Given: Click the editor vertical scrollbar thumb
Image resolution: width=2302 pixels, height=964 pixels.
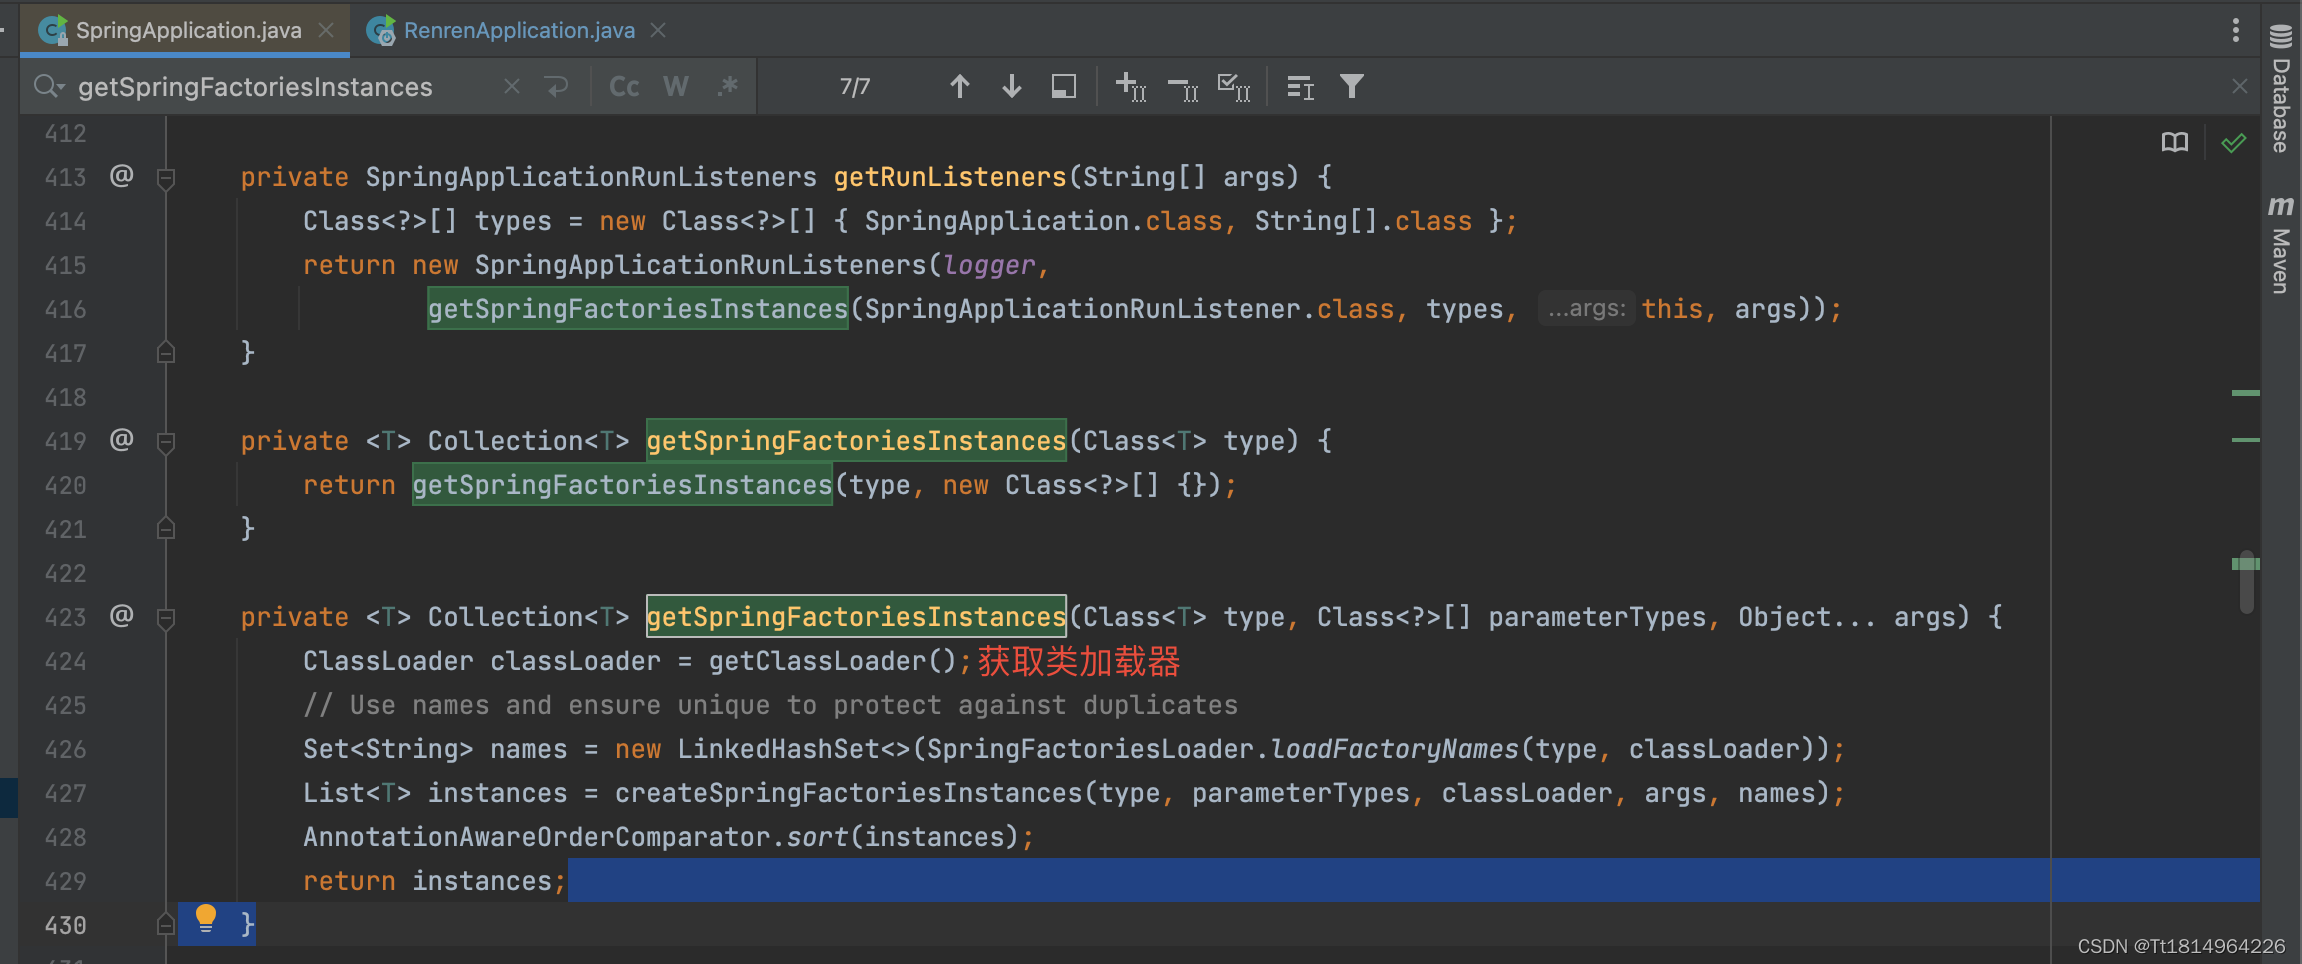Looking at the screenshot, I should click(x=2246, y=581).
